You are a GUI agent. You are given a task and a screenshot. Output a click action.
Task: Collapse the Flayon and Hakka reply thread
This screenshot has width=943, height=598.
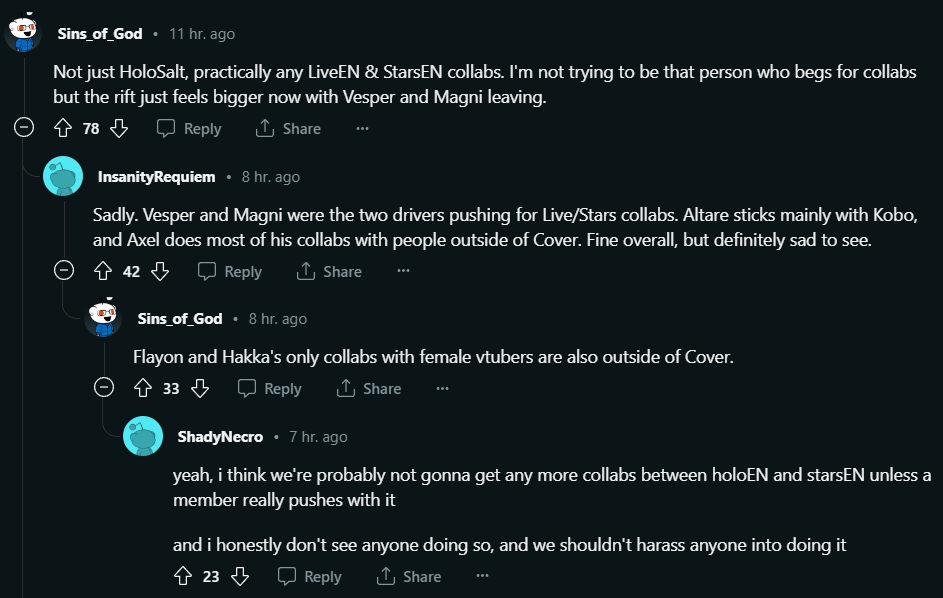[104, 388]
